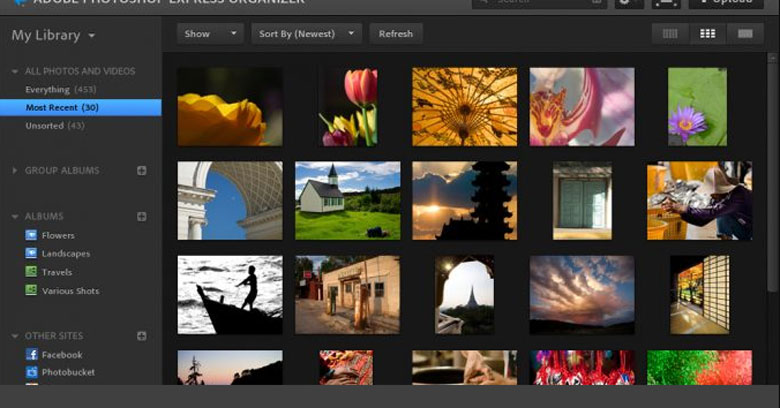Show the Unsorted (43) photos

click(x=55, y=126)
